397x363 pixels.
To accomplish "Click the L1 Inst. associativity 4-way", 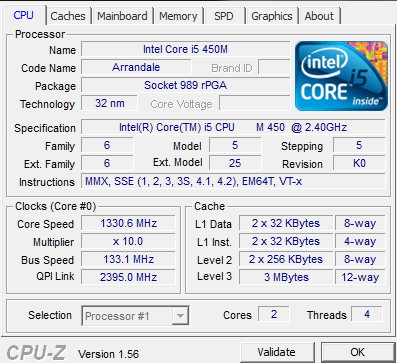I will tap(360, 241).
